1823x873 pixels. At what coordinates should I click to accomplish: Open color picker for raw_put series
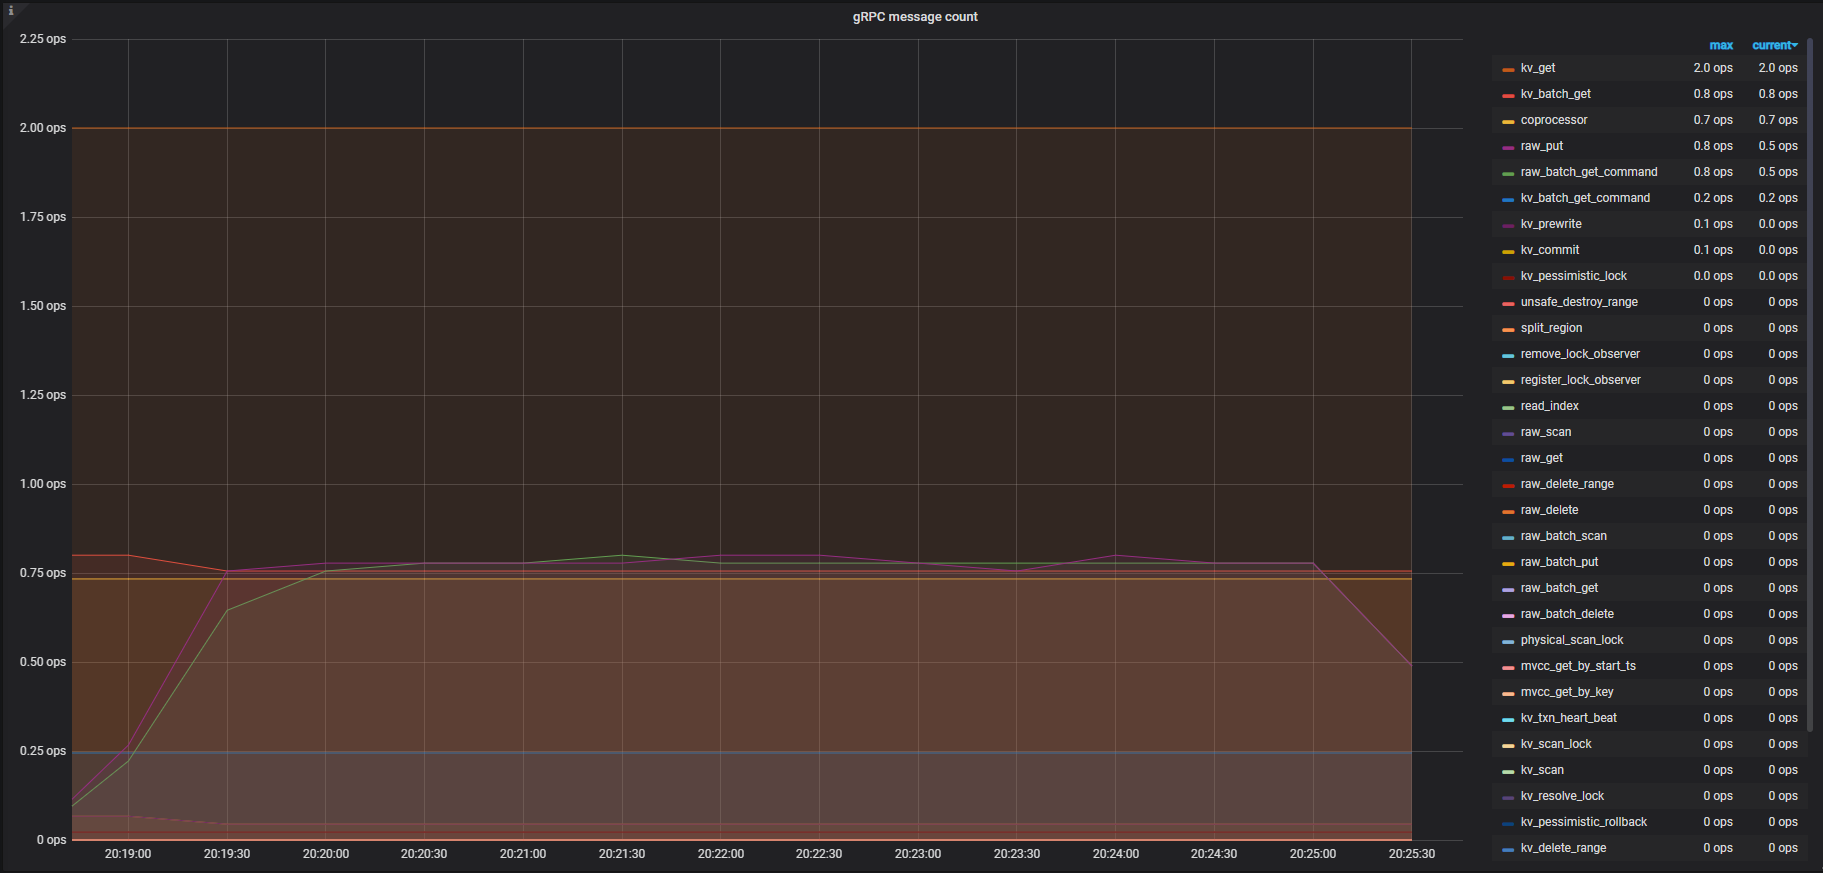coord(1508,147)
